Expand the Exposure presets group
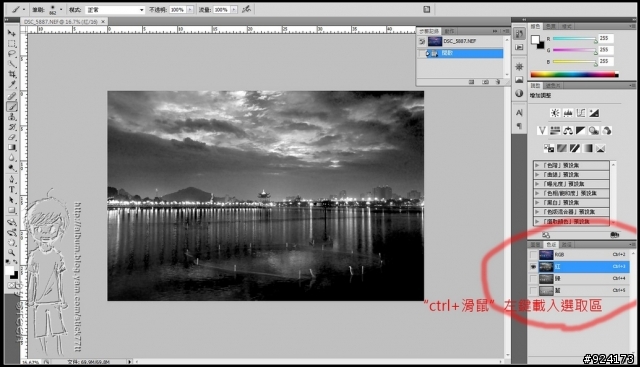 (x=537, y=184)
